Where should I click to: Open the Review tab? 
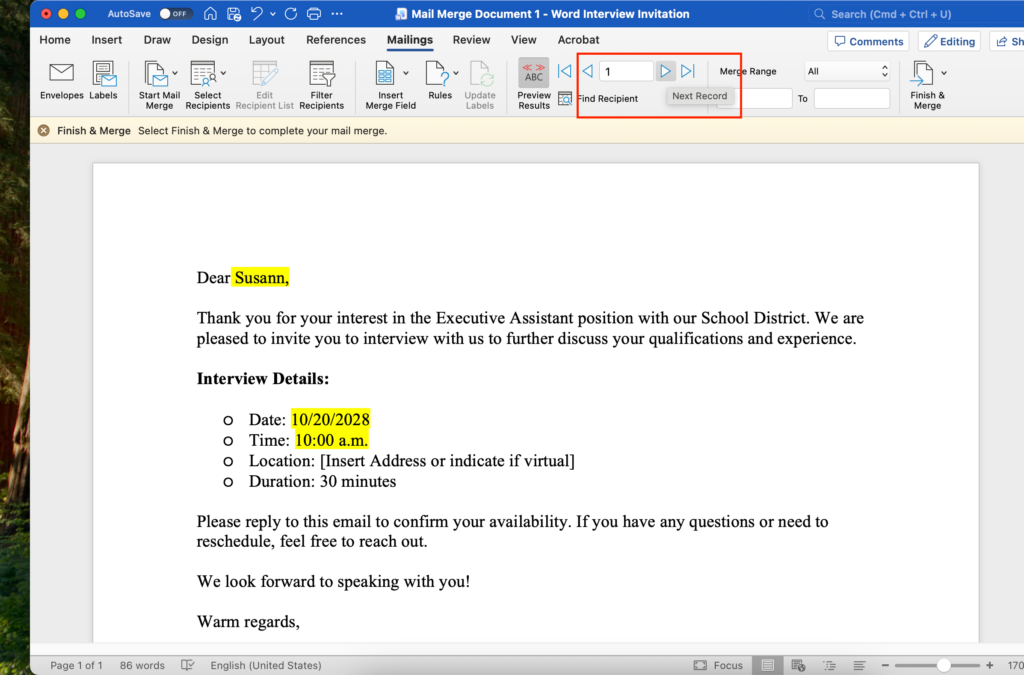[x=470, y=40]
